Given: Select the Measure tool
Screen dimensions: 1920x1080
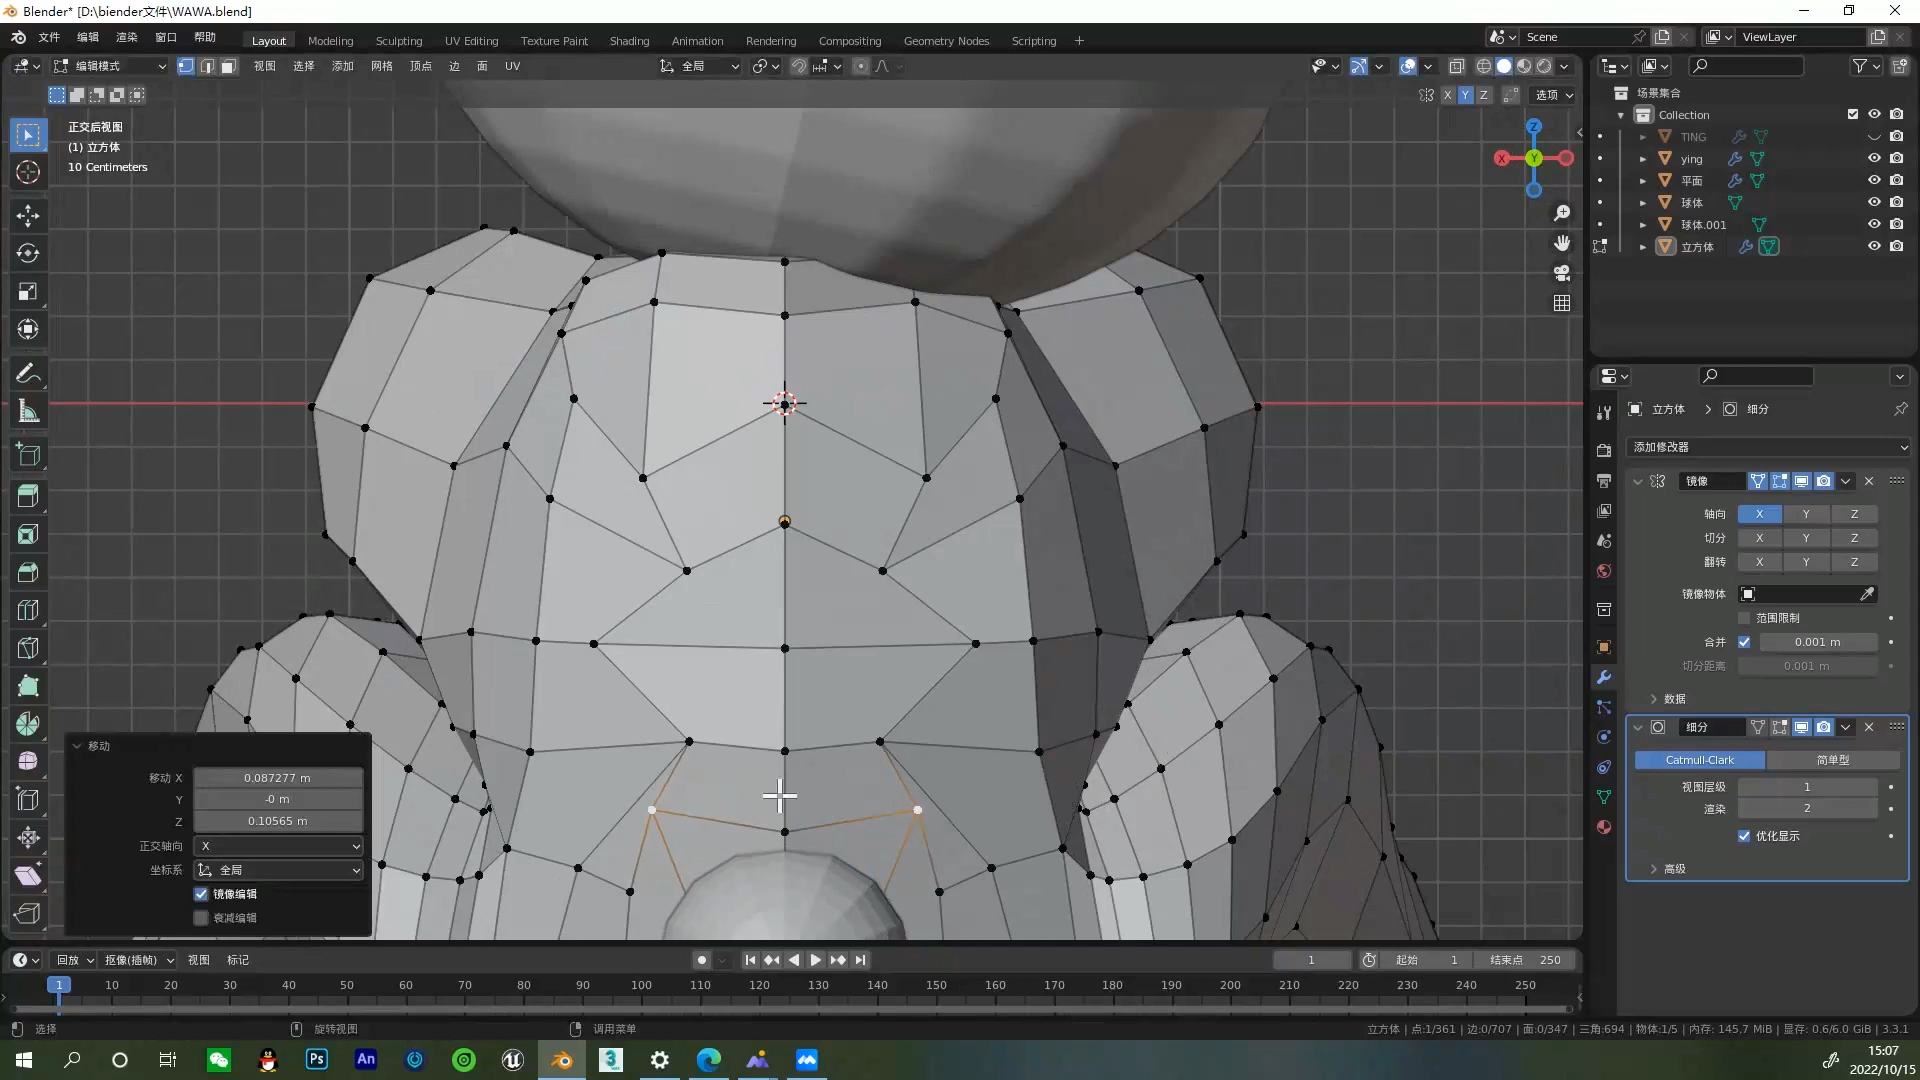Looking at the screenshot, I should coord(28,412).
